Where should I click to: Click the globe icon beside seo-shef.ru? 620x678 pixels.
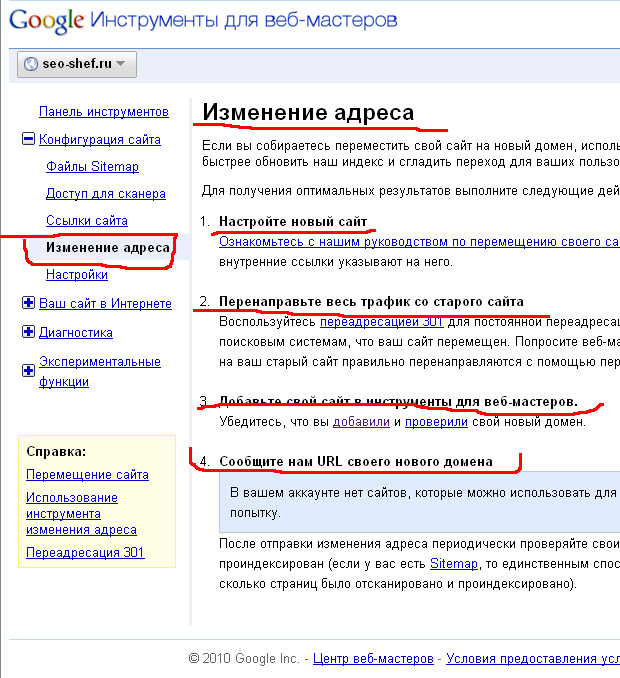click(30, 64)
